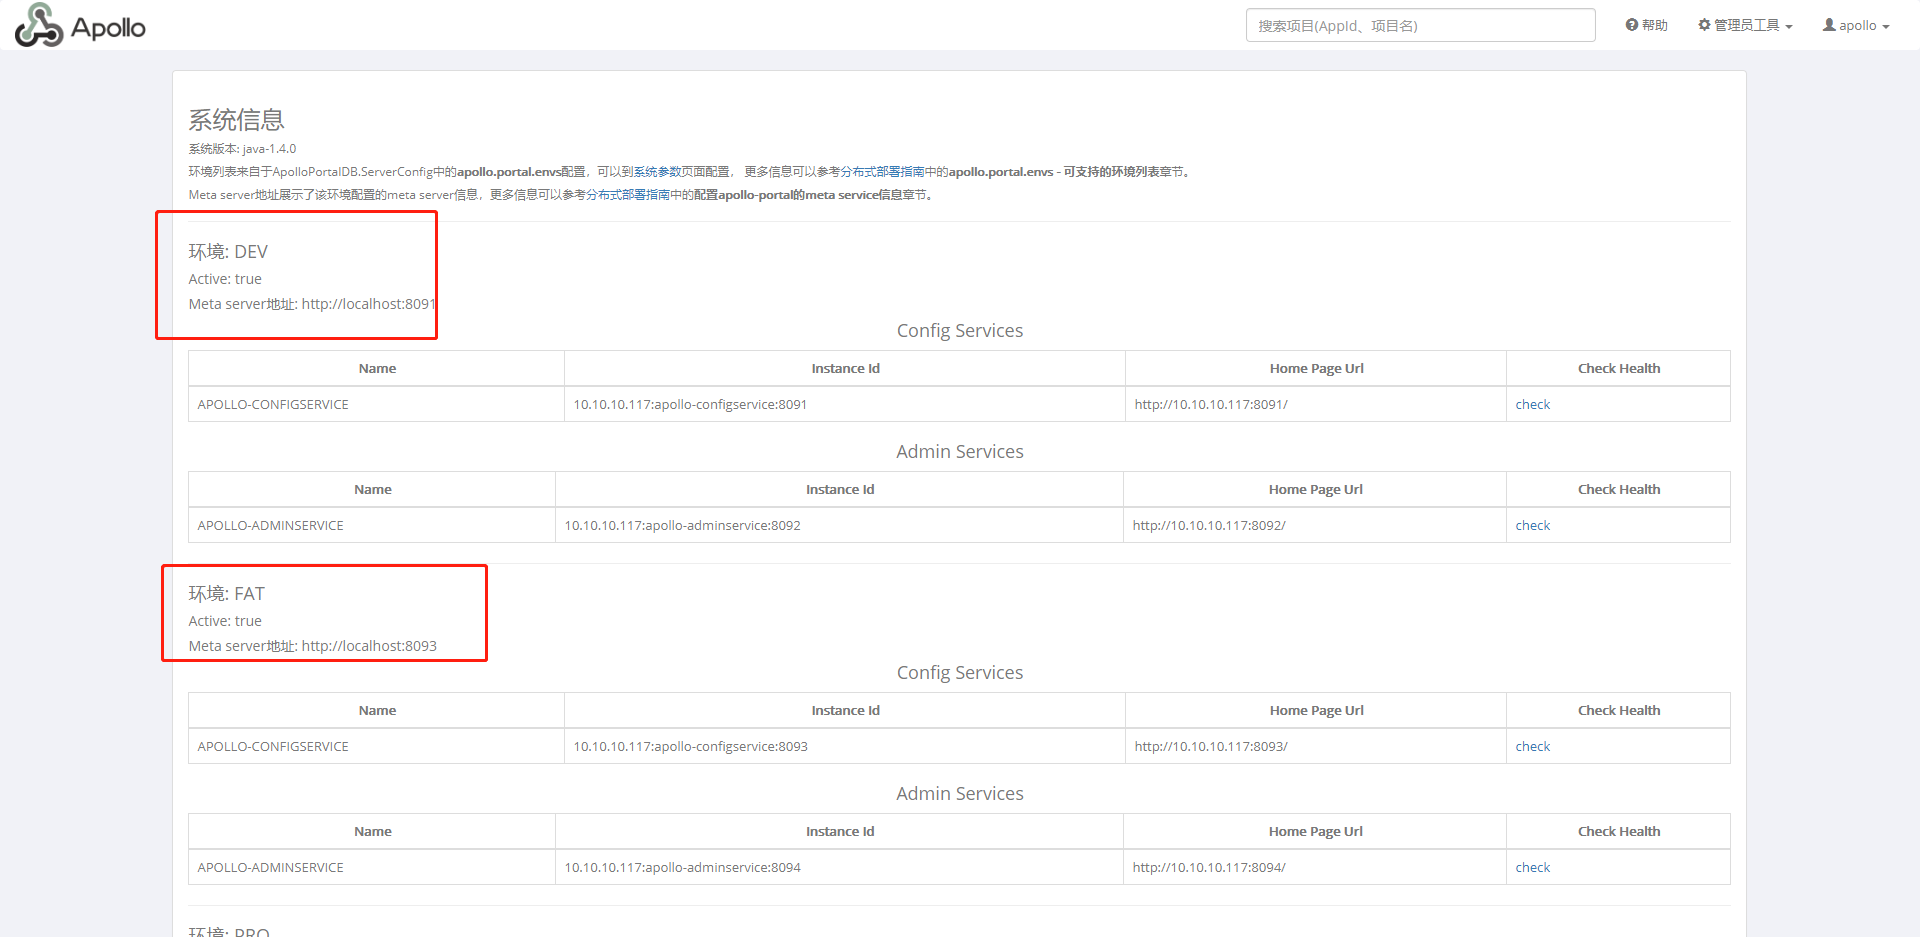
Task: Check health of FAT admin service 8094
Action: point(1532,867)
